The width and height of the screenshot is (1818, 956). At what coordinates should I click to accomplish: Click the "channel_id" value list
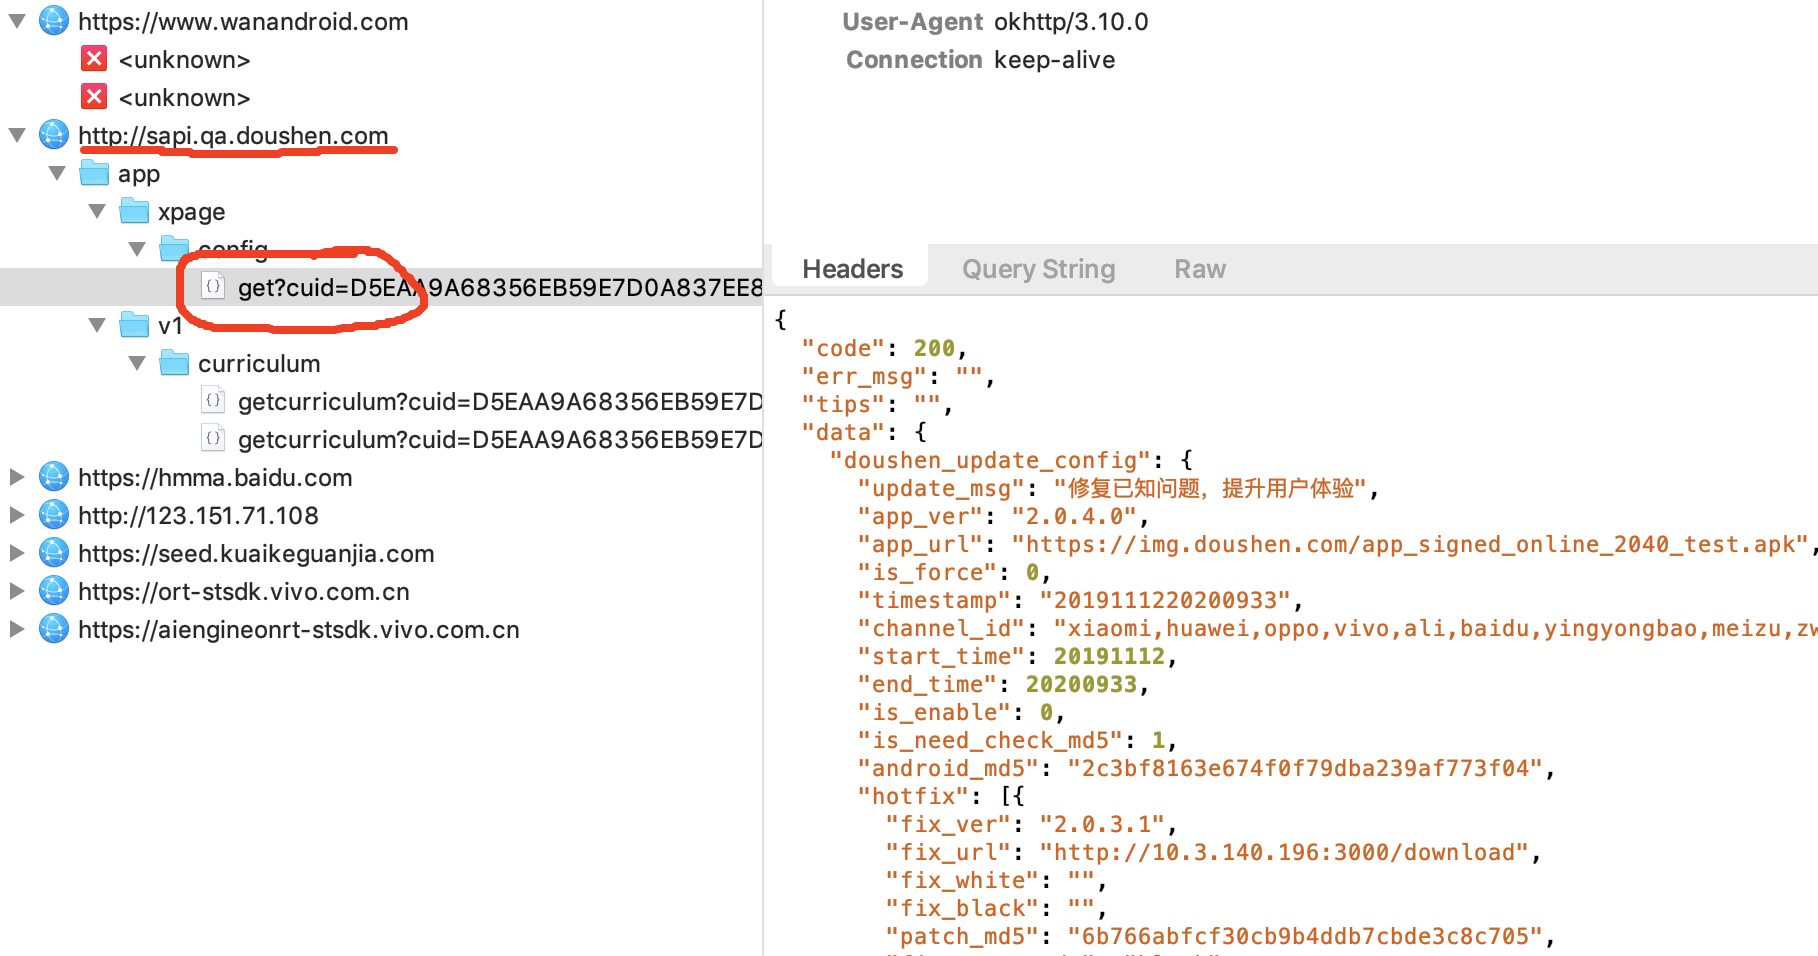pyautogui.click(x=1435, y=628)
